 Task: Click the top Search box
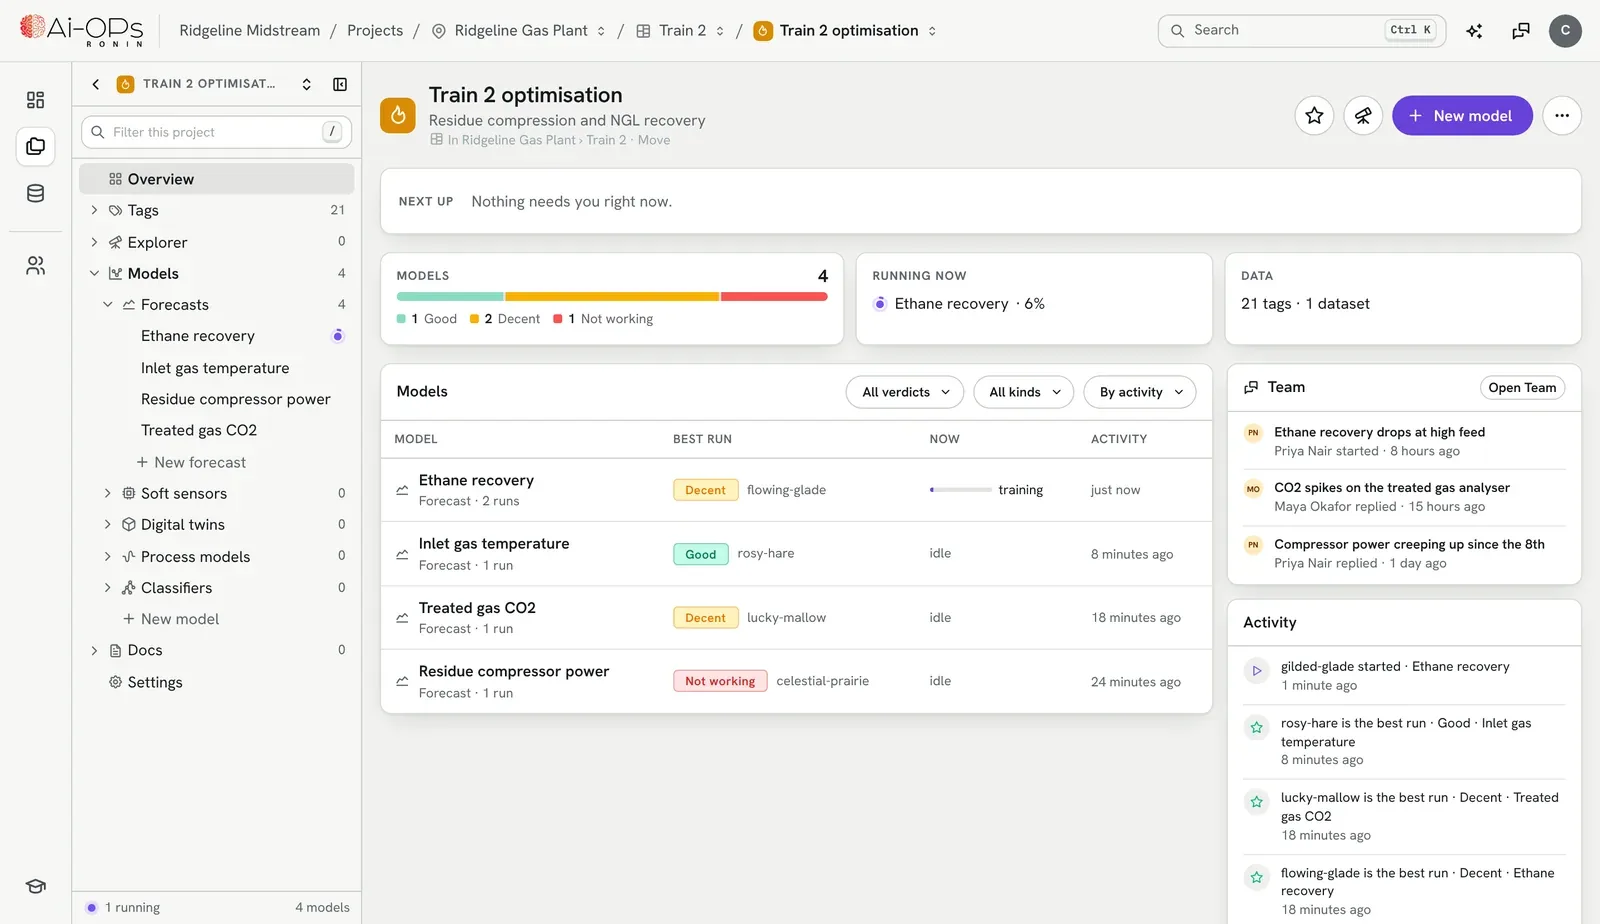[1301, 31]
